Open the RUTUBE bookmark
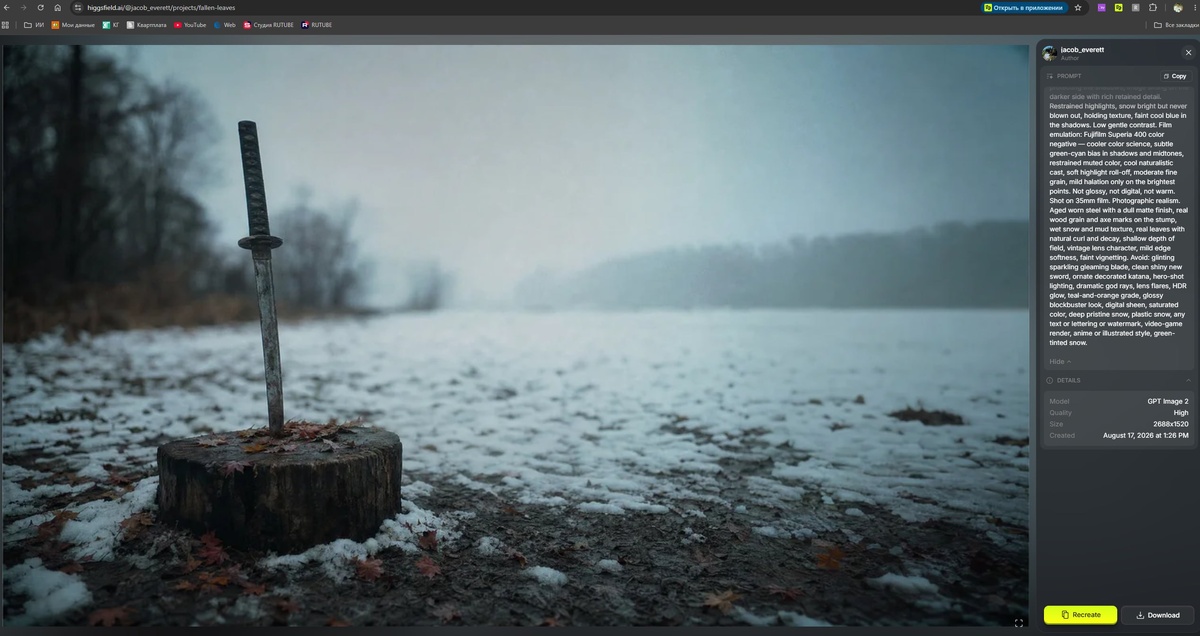 317,25
